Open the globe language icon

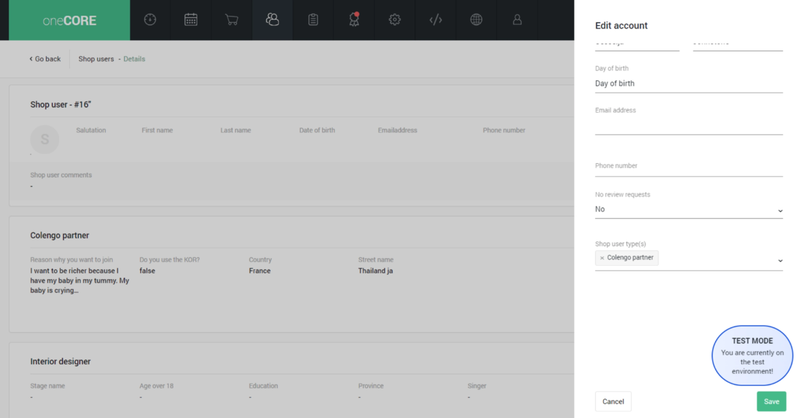(x=476, y=20)
